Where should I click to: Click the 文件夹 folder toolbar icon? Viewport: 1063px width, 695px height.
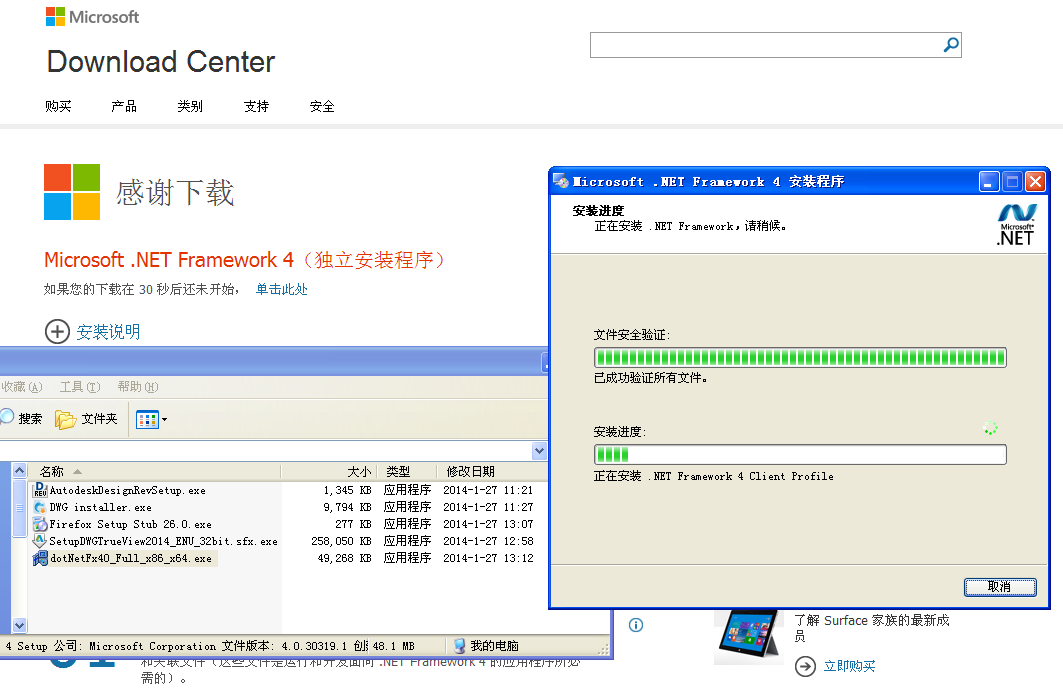(x=65, y=420)
